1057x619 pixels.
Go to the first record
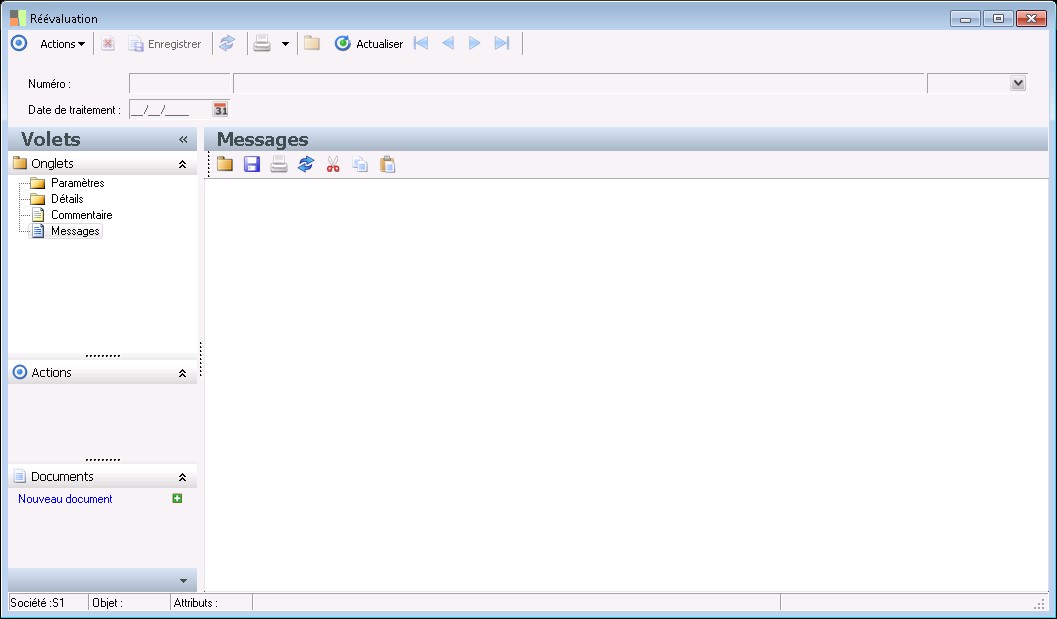click(x=421, y=43)
